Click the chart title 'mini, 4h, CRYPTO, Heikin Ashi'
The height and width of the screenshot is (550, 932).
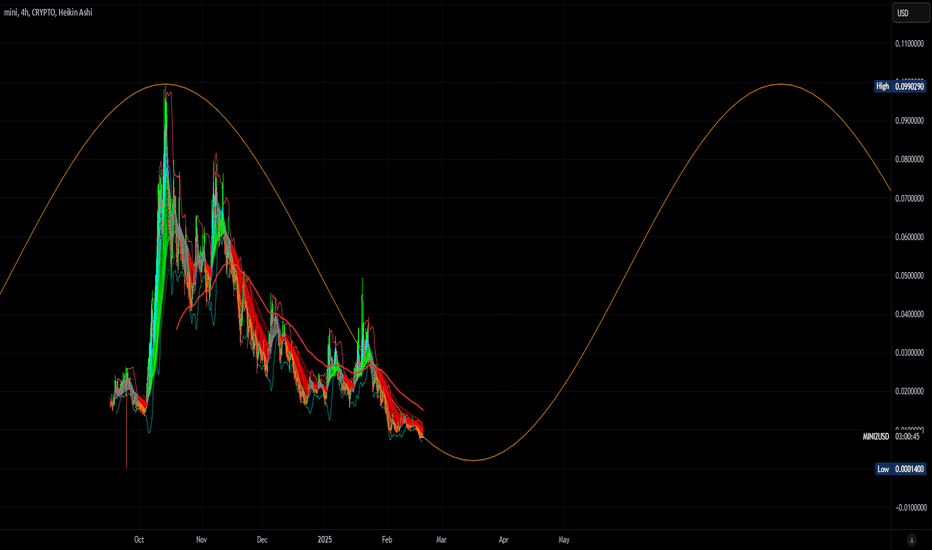point(48,12)
